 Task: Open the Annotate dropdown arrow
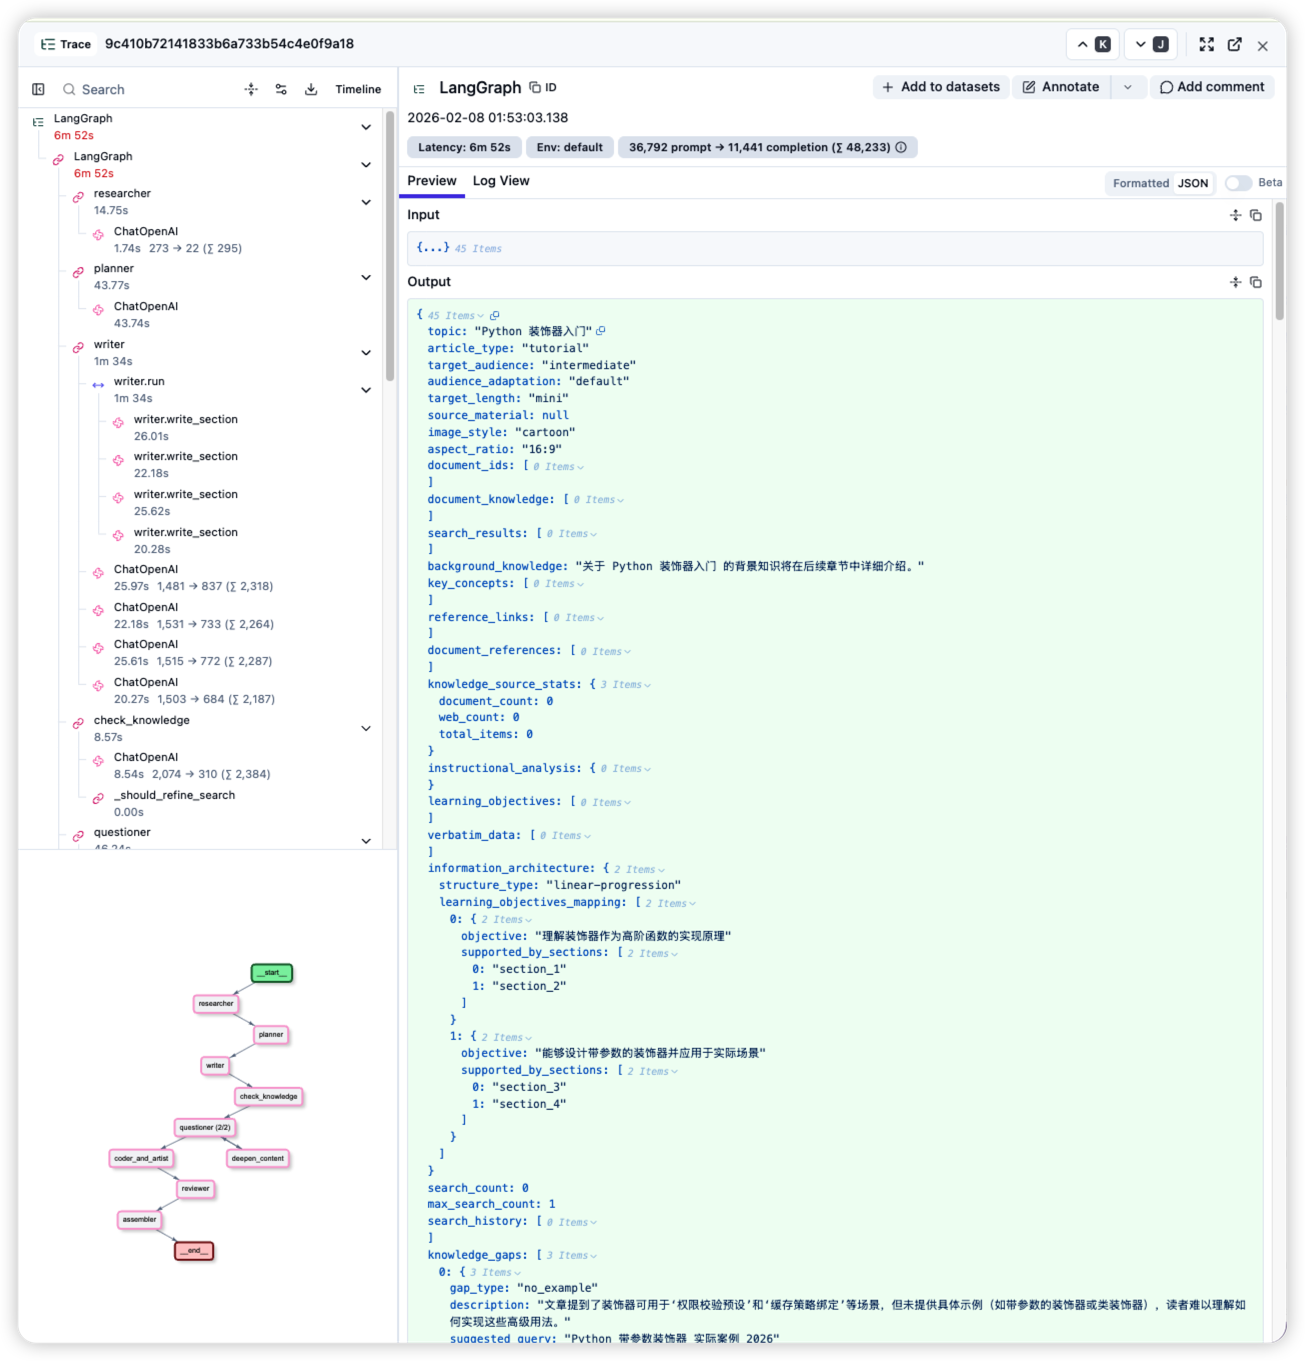pos(1128,87)
